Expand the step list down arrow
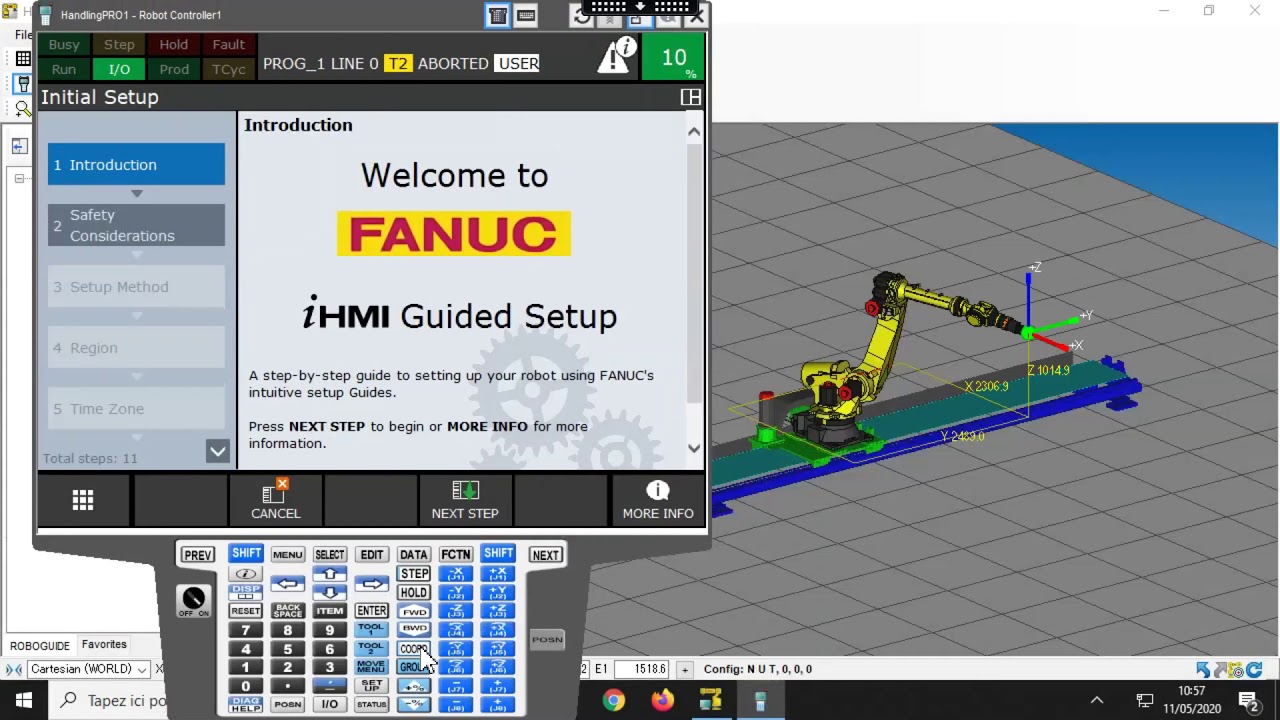This screenshot has width=1280, height=720. tap(217, 451)
